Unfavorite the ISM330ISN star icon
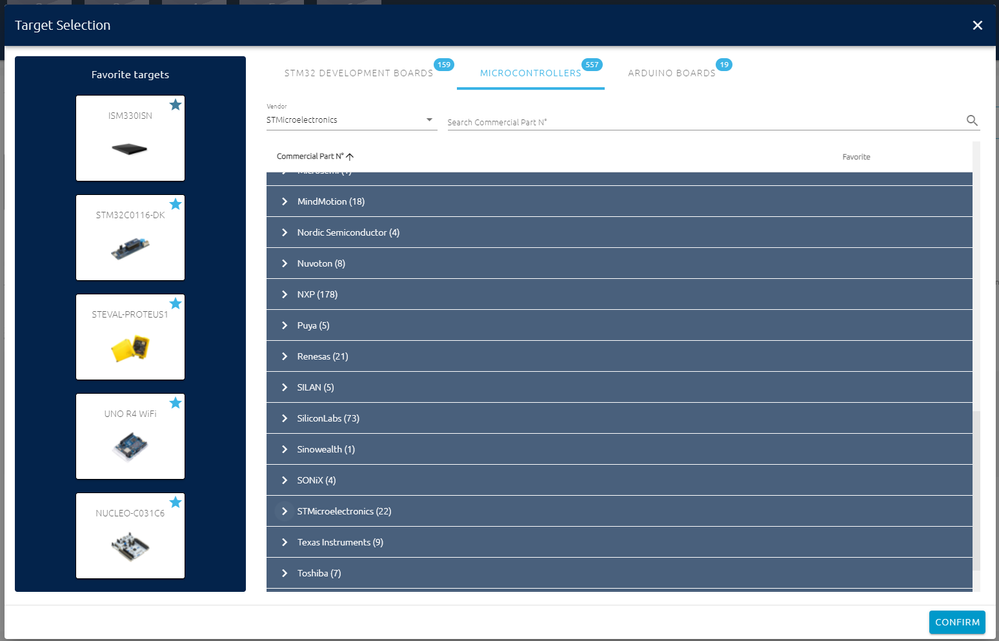999x641 pixels. pyautogui.click(x=175, y=104)
